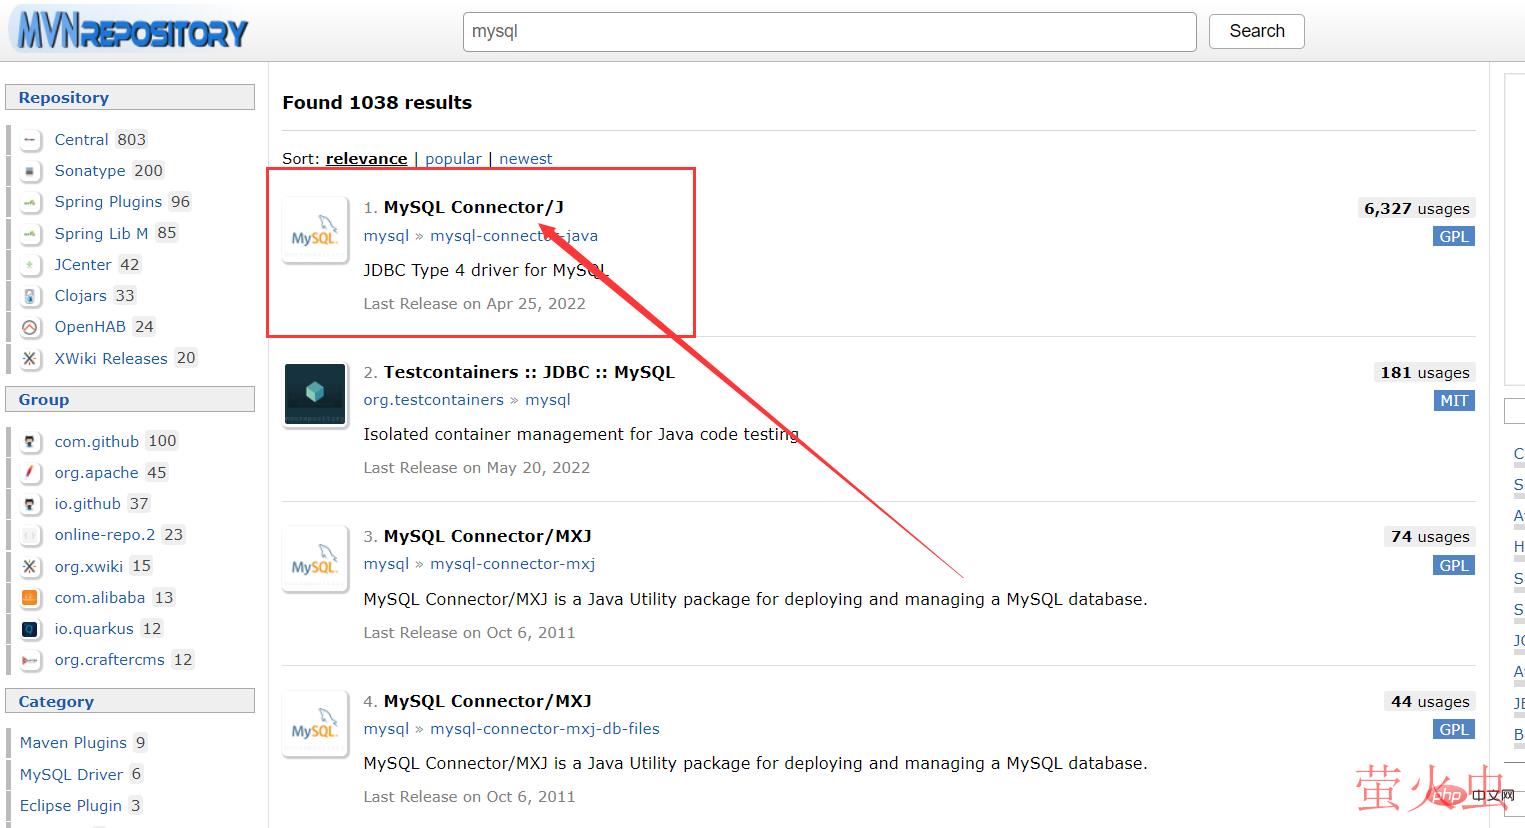The image size is (1525, 828).
Task: Click the OpenHAB repository icon
Action: click(x=30, y=327)
